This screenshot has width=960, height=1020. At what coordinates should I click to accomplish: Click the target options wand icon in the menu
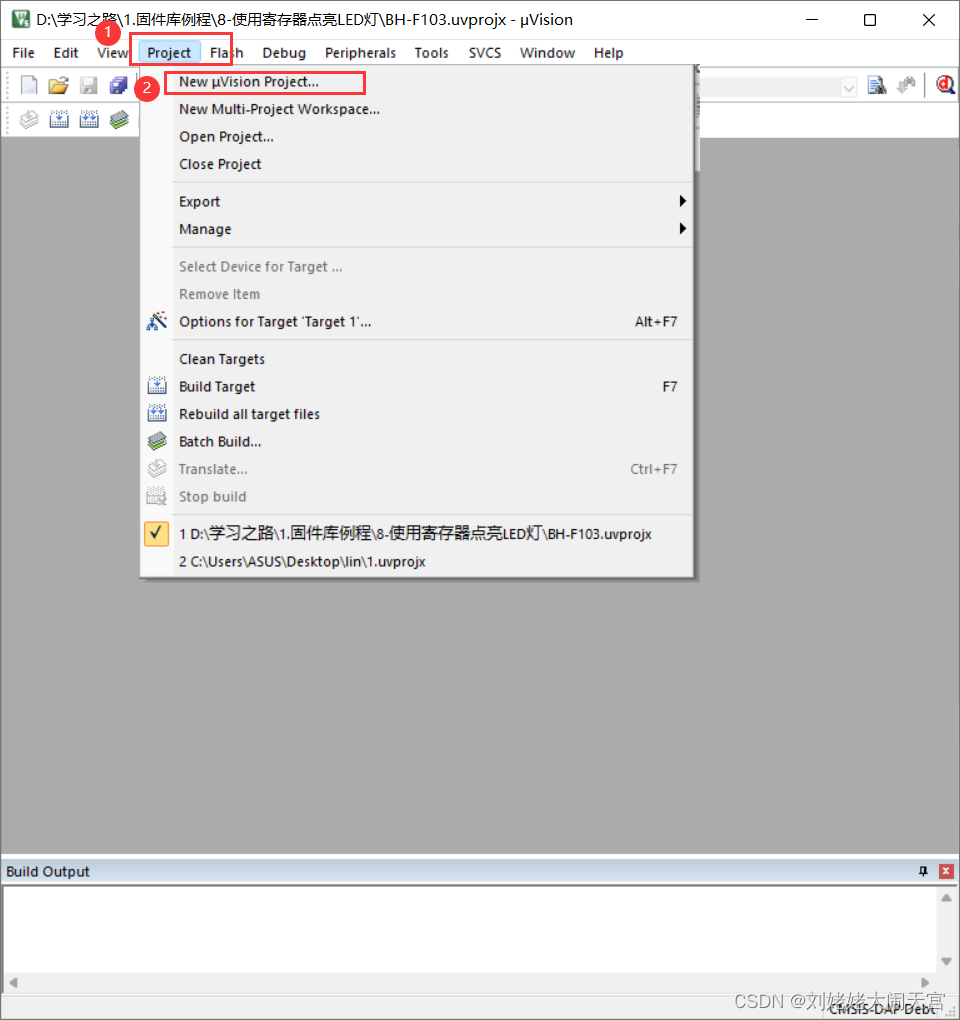(x=157, y=321)
